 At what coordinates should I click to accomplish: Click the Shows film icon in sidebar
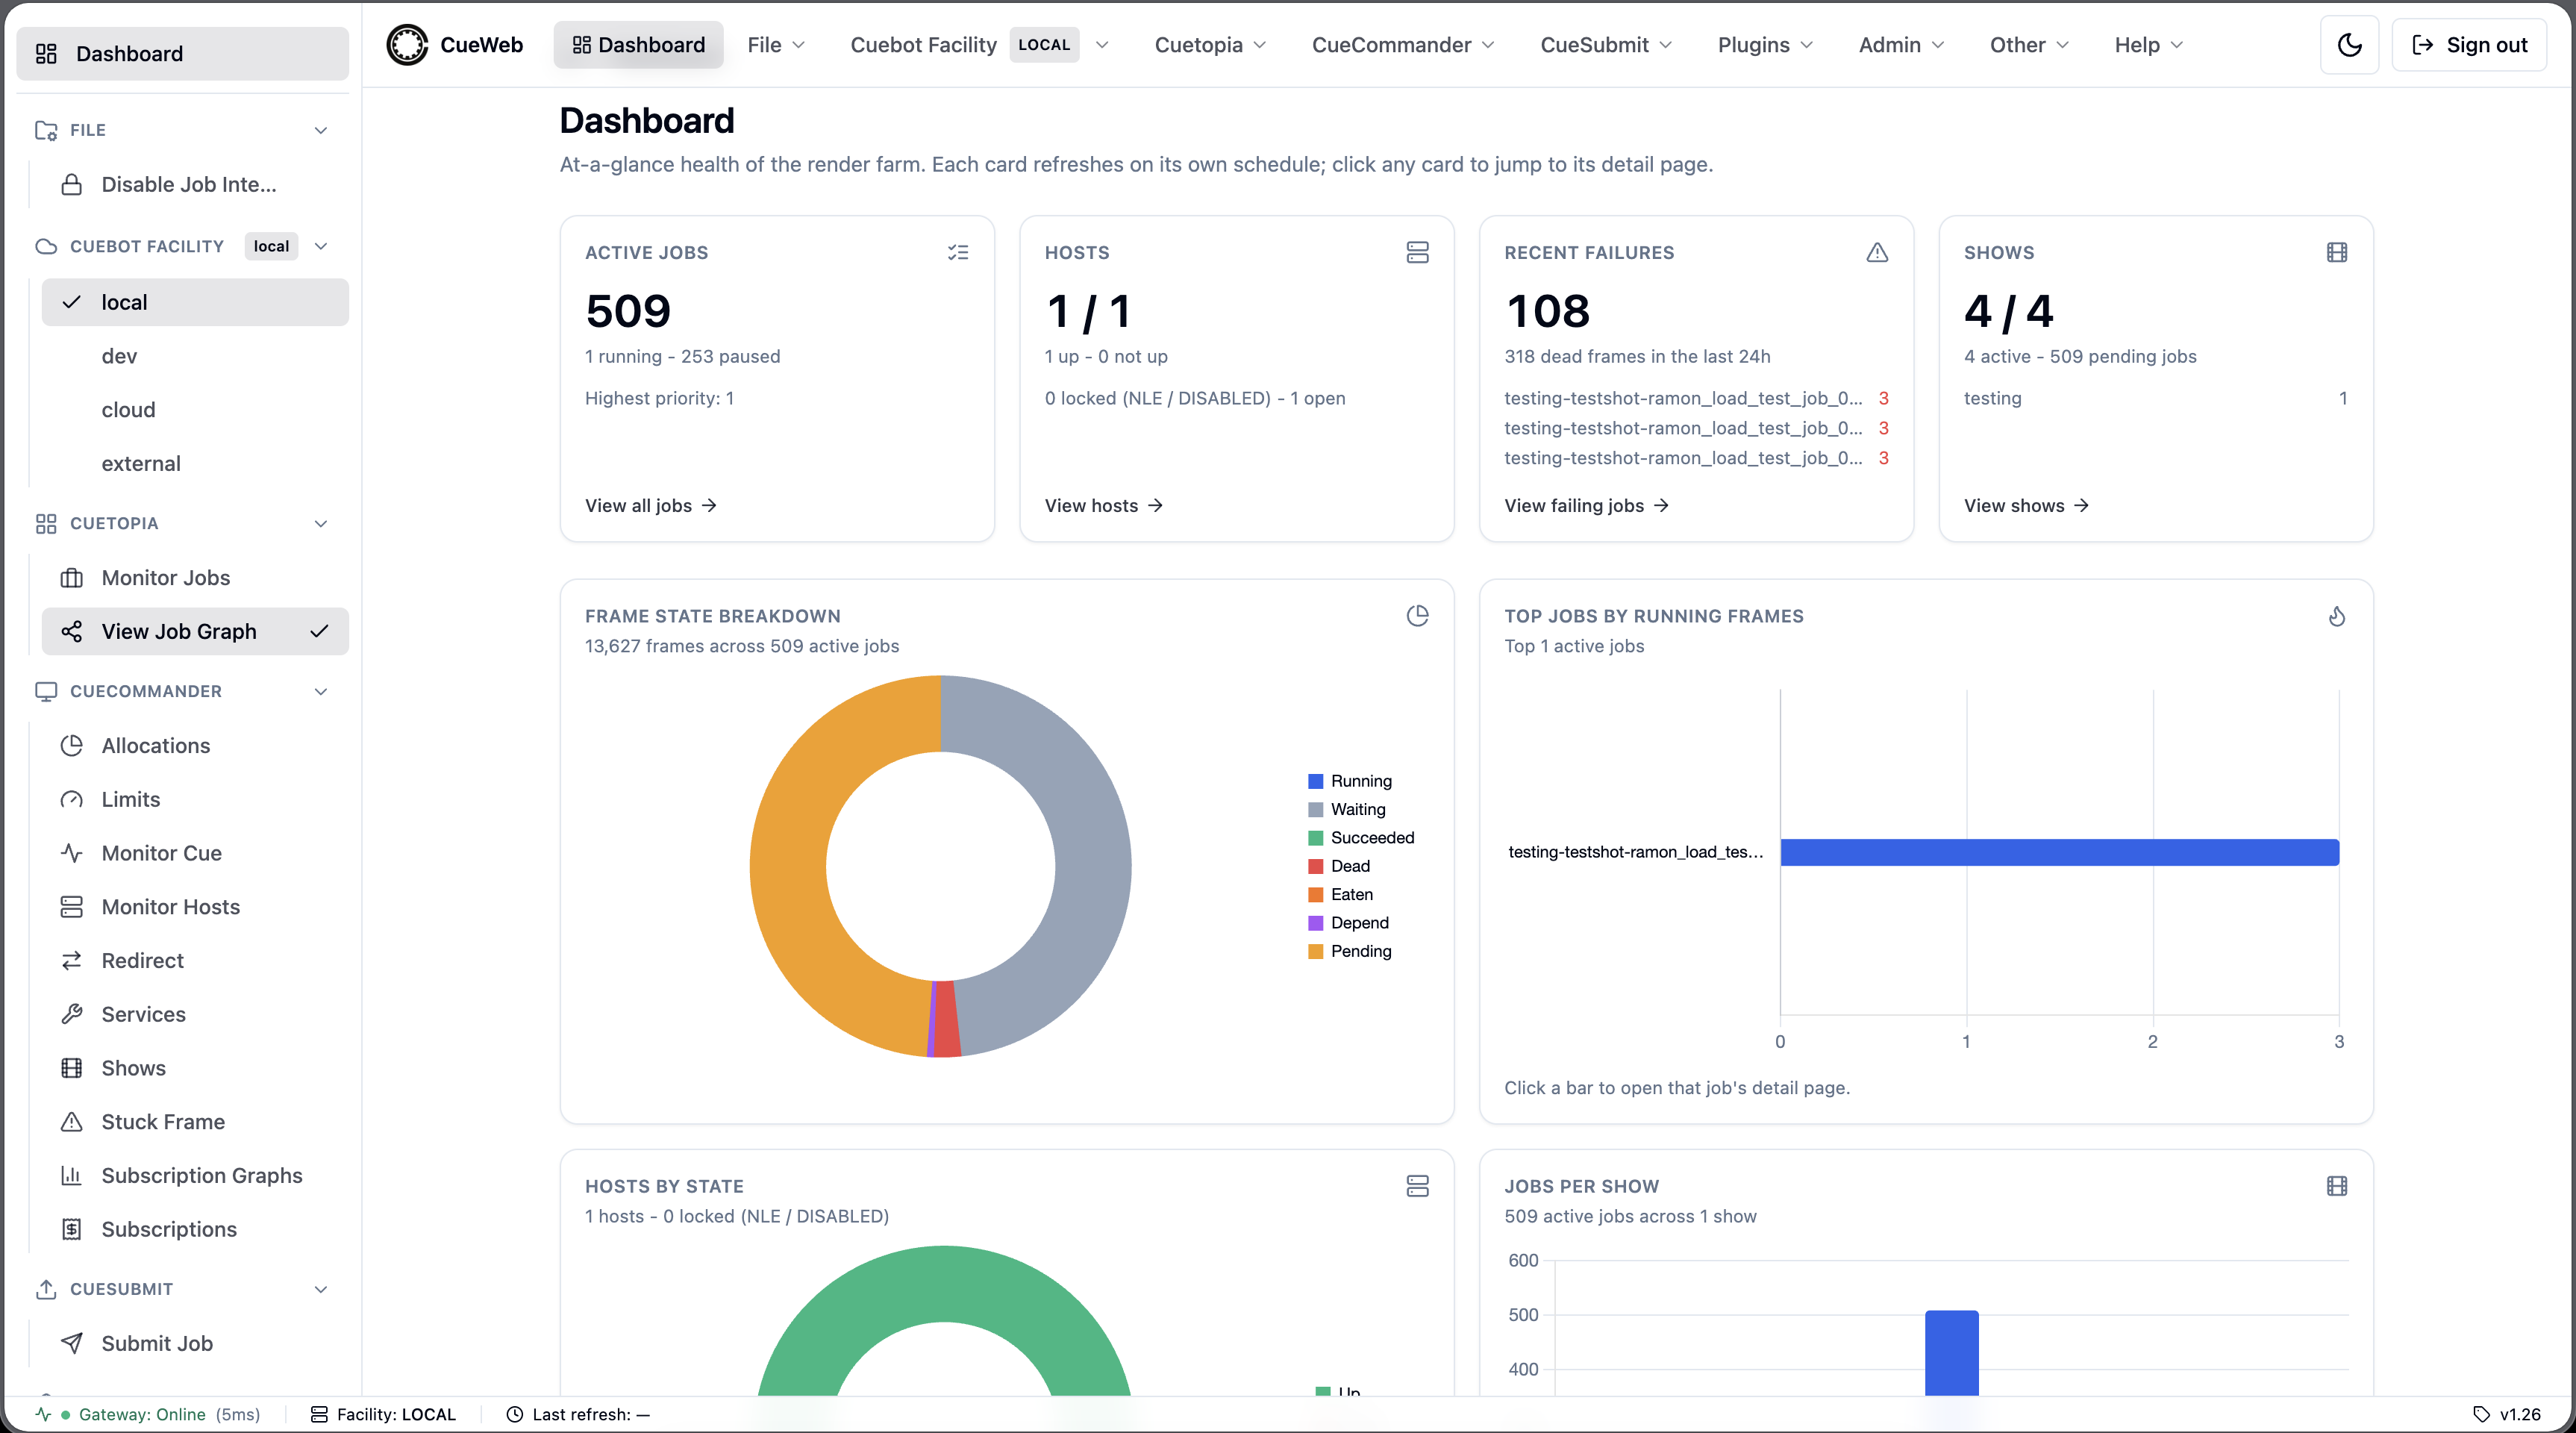coord(72,1068)
